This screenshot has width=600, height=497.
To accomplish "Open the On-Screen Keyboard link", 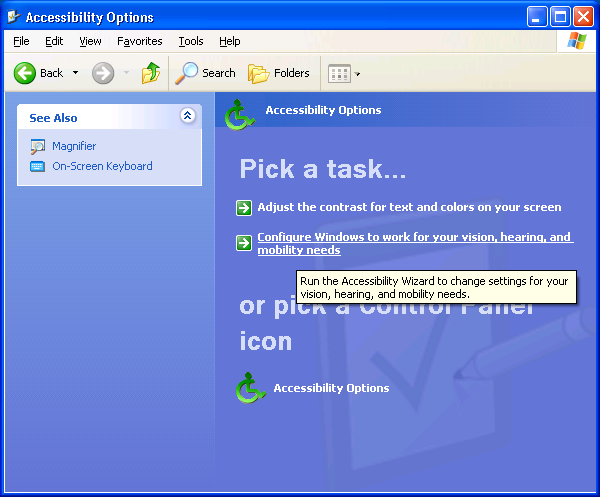I will tap(102, 166).
